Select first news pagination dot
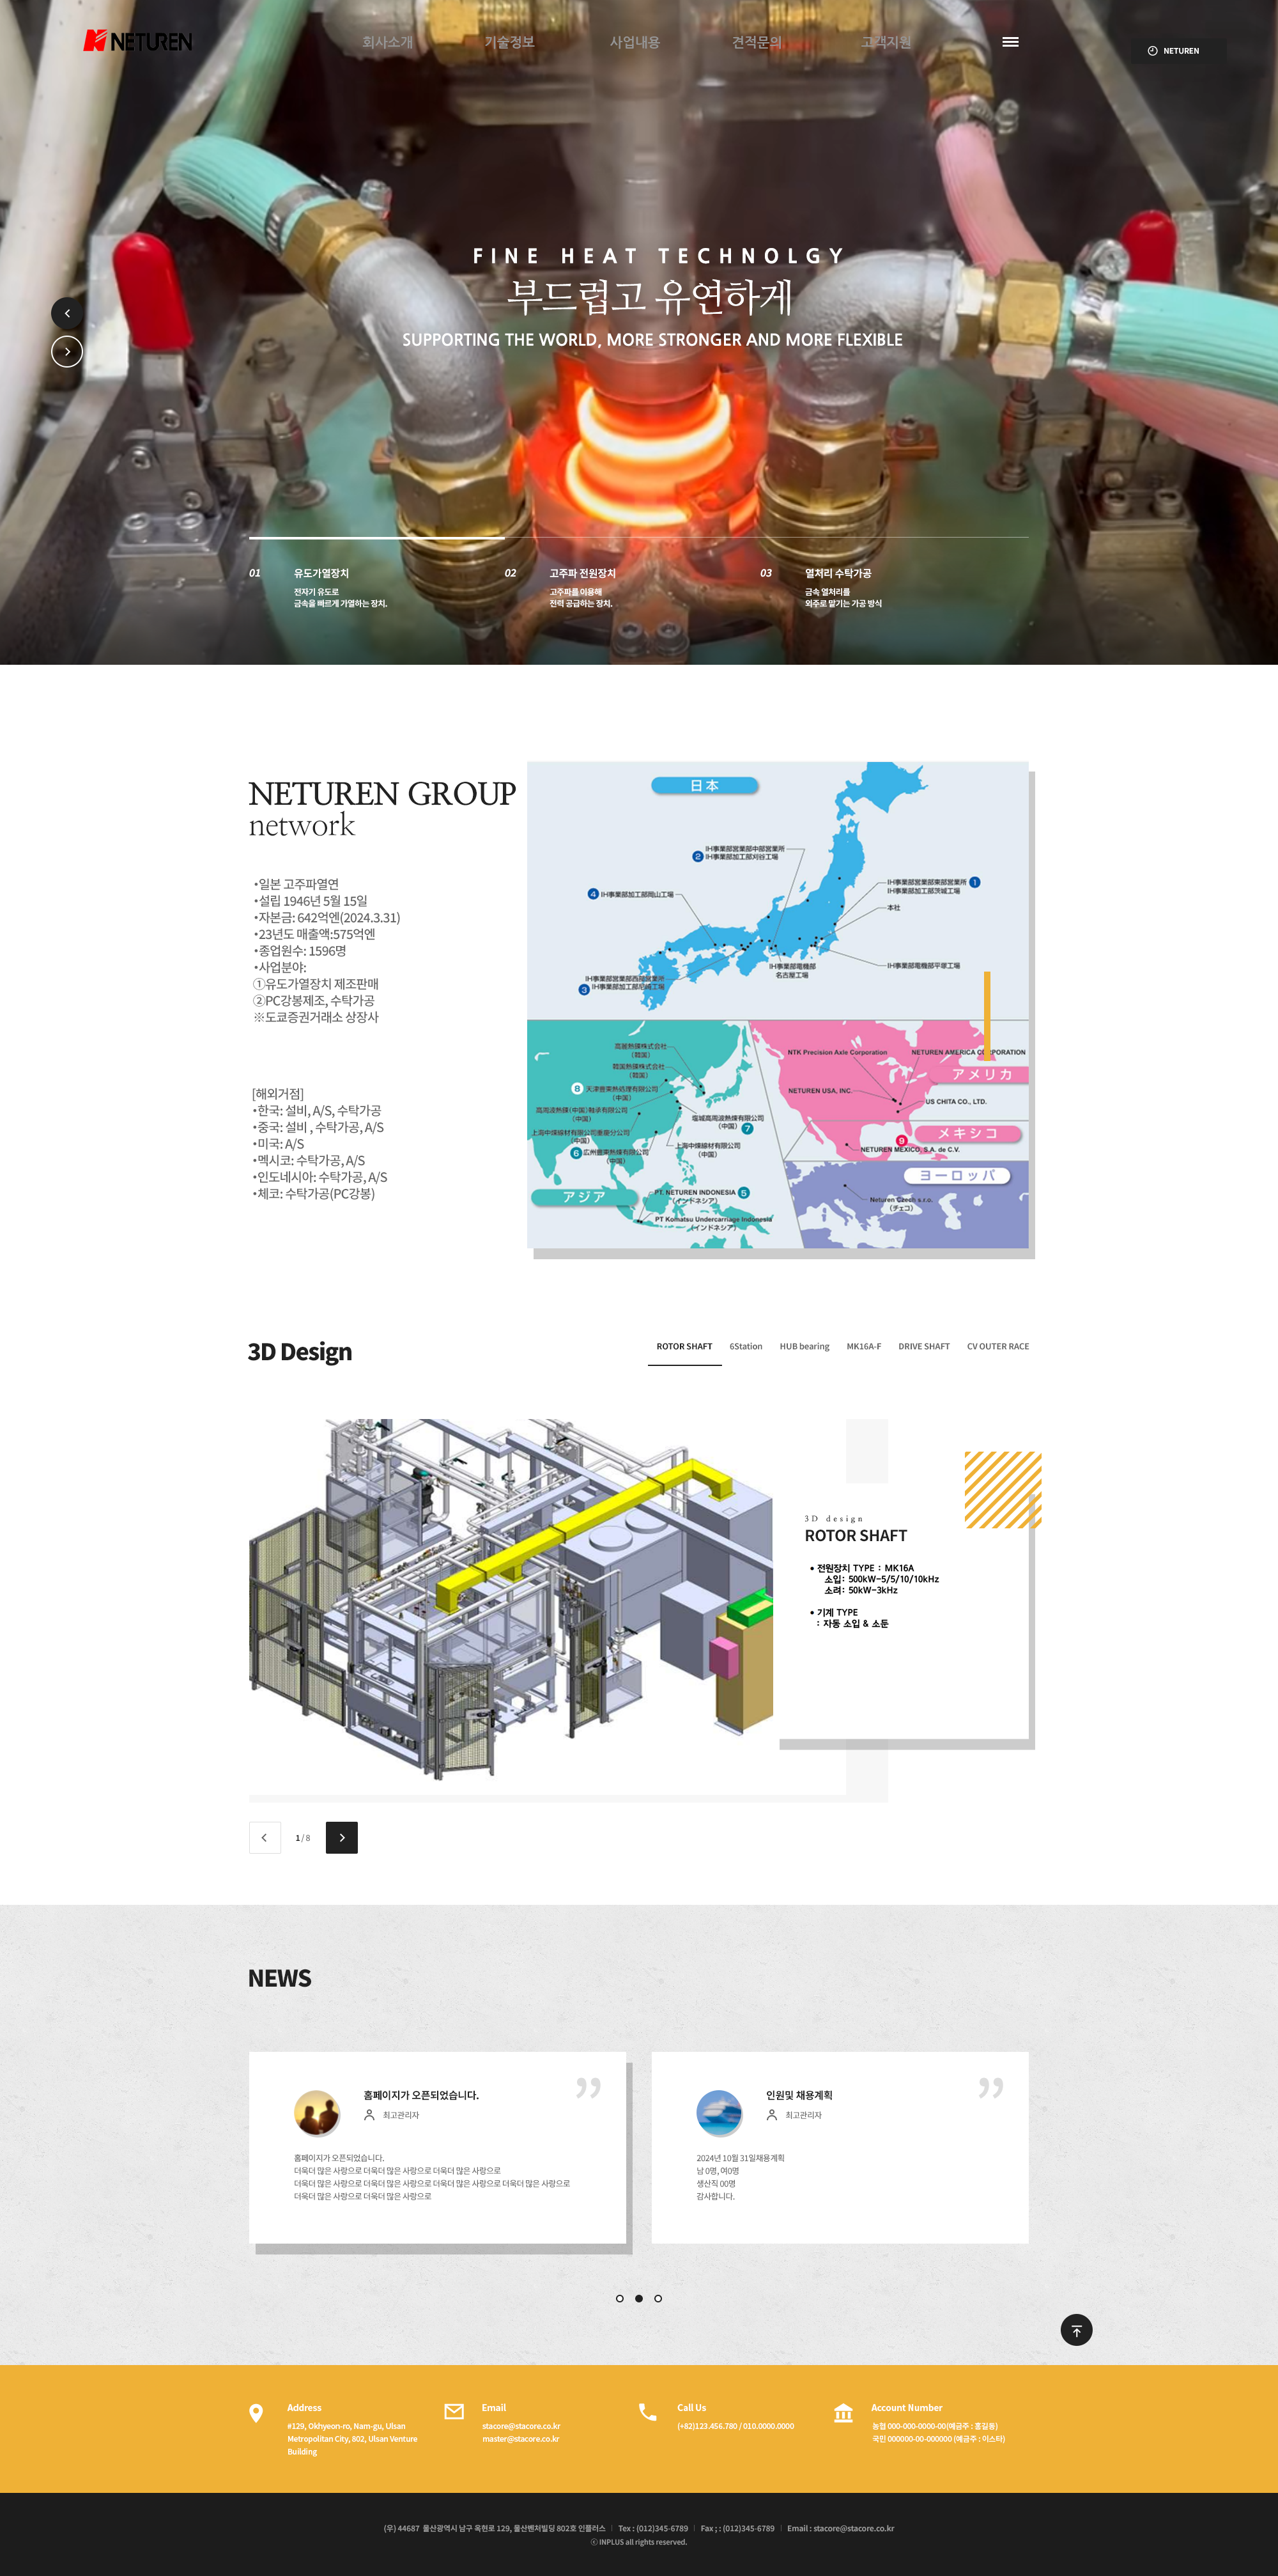1278x2576 pixels. click(620, 2298)
